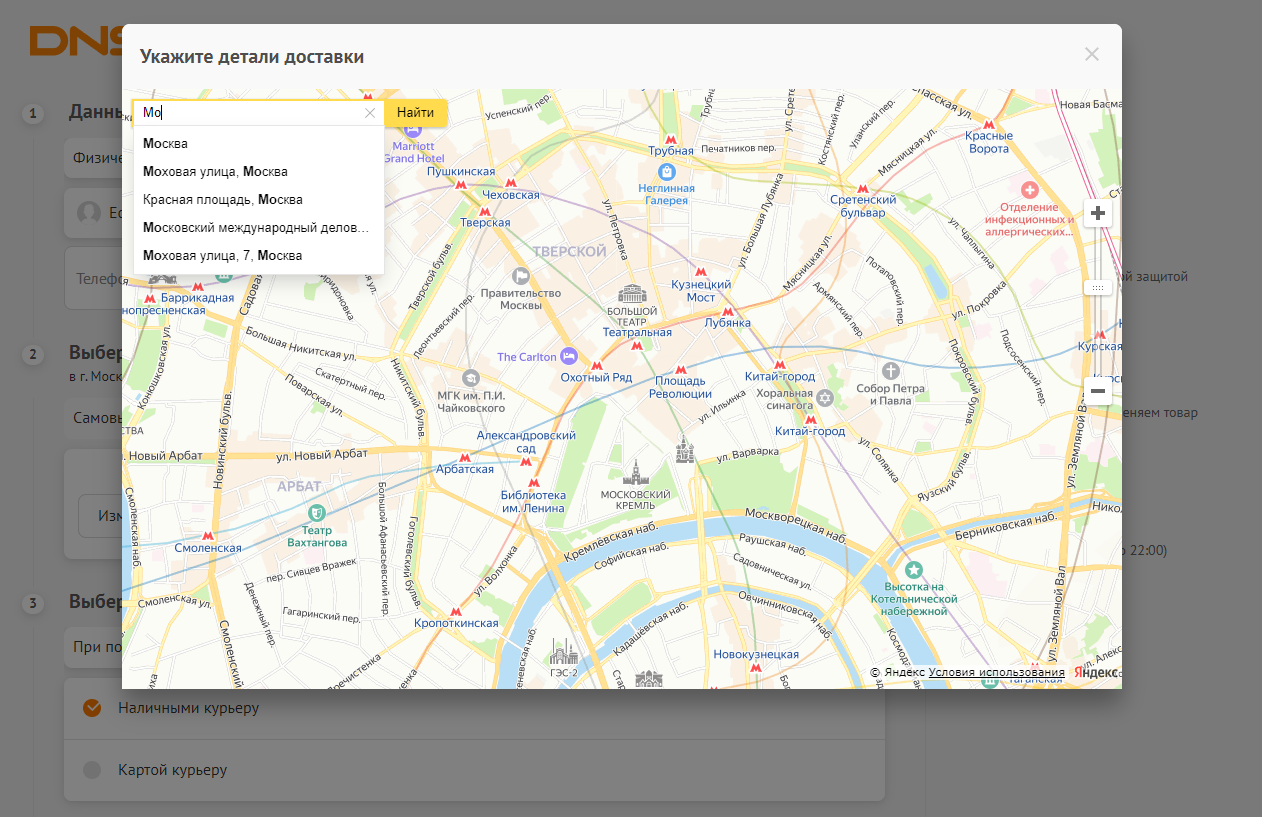Click the ТВЕРСКОЙ district label
The height and width of the screenshot is (817, 1262).
tap(570, 251)
